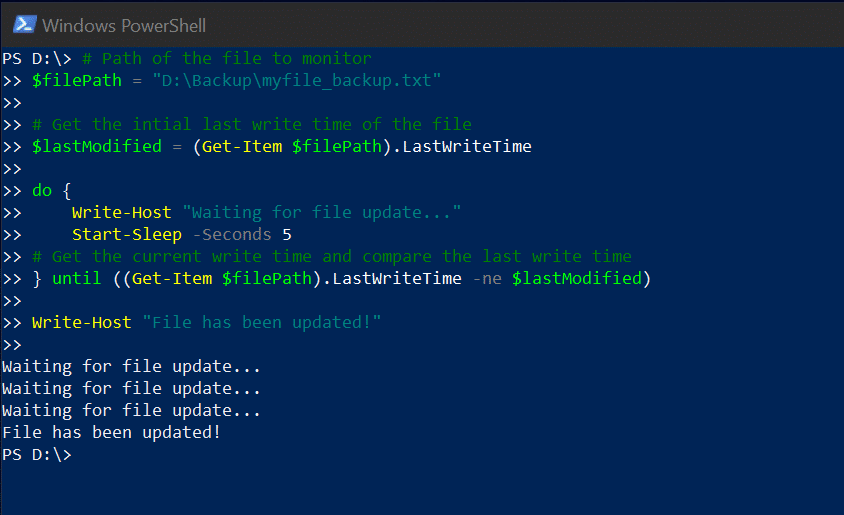Click the final PS D:\> prompt
844x515 pixels.
tap(37, 455)
